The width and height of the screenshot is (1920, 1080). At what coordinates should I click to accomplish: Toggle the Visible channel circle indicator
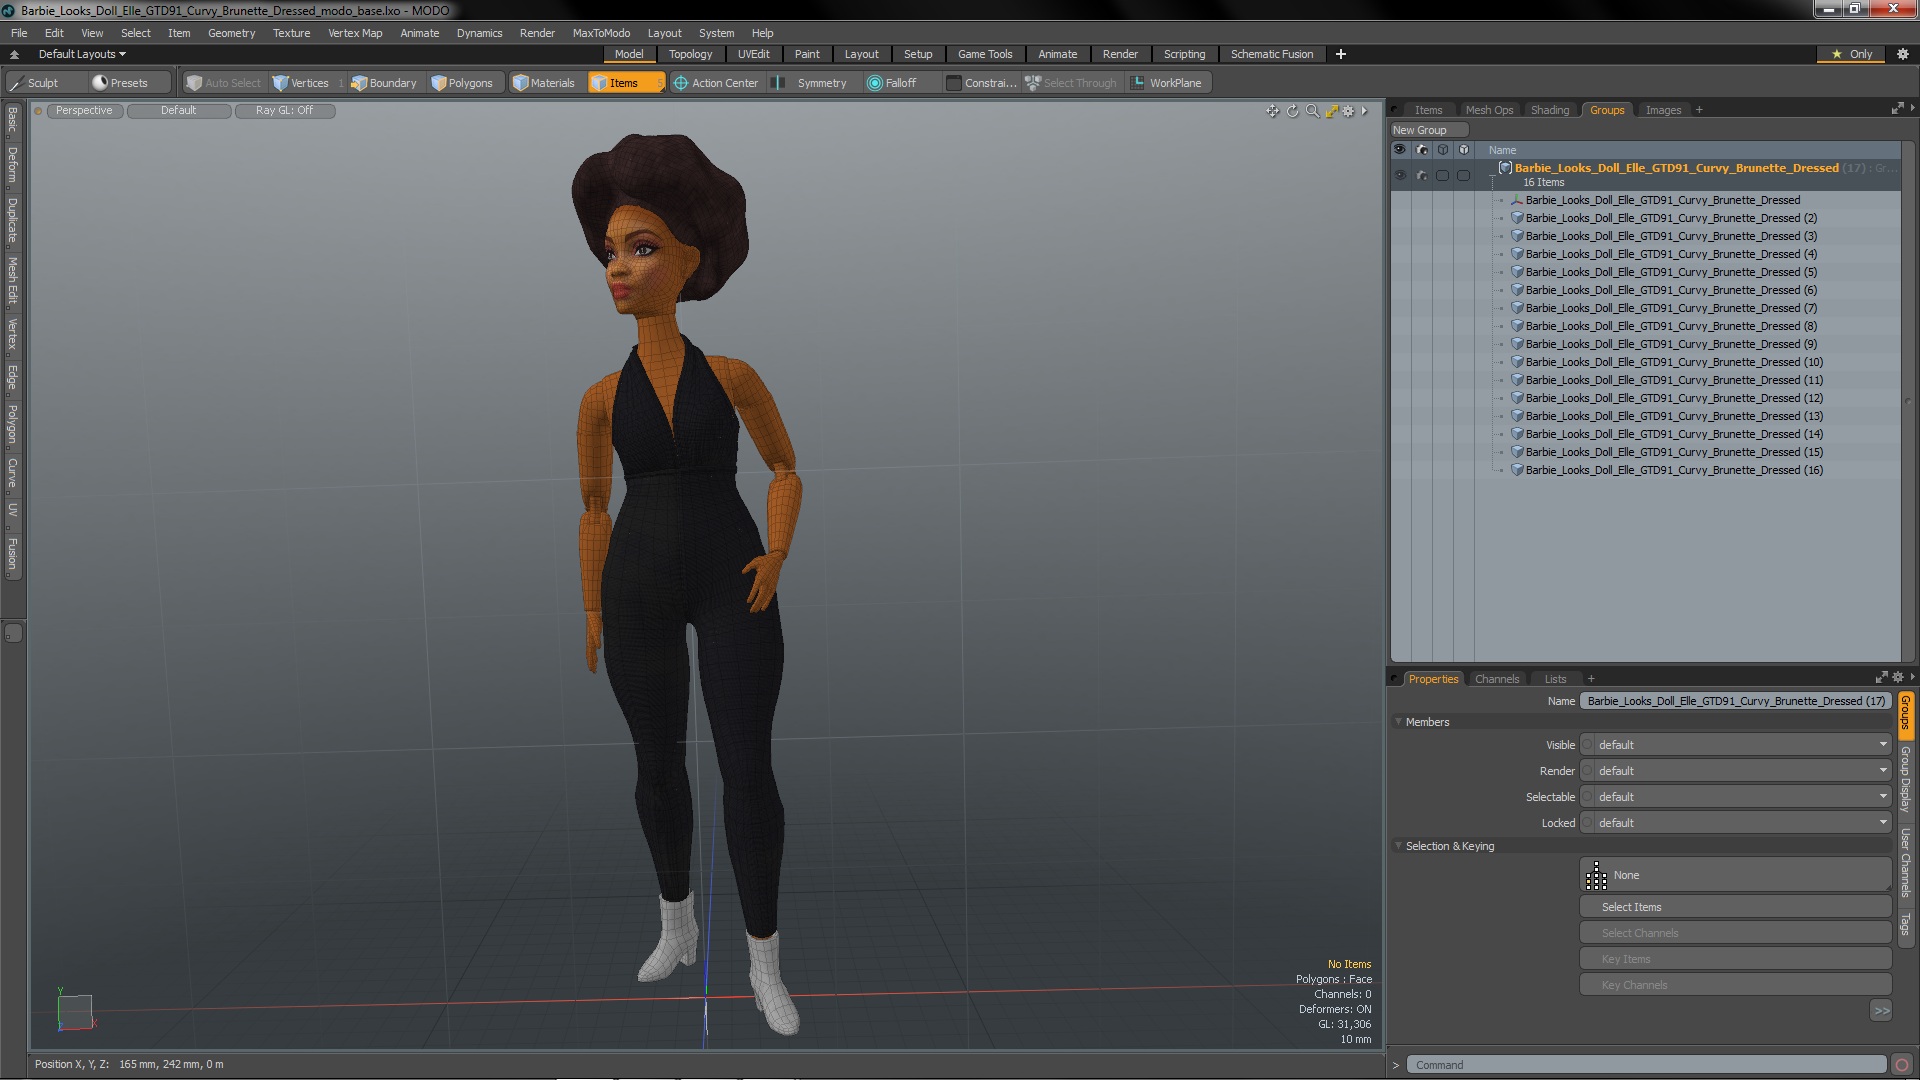pyautogui.click(x=1587, y=745)
